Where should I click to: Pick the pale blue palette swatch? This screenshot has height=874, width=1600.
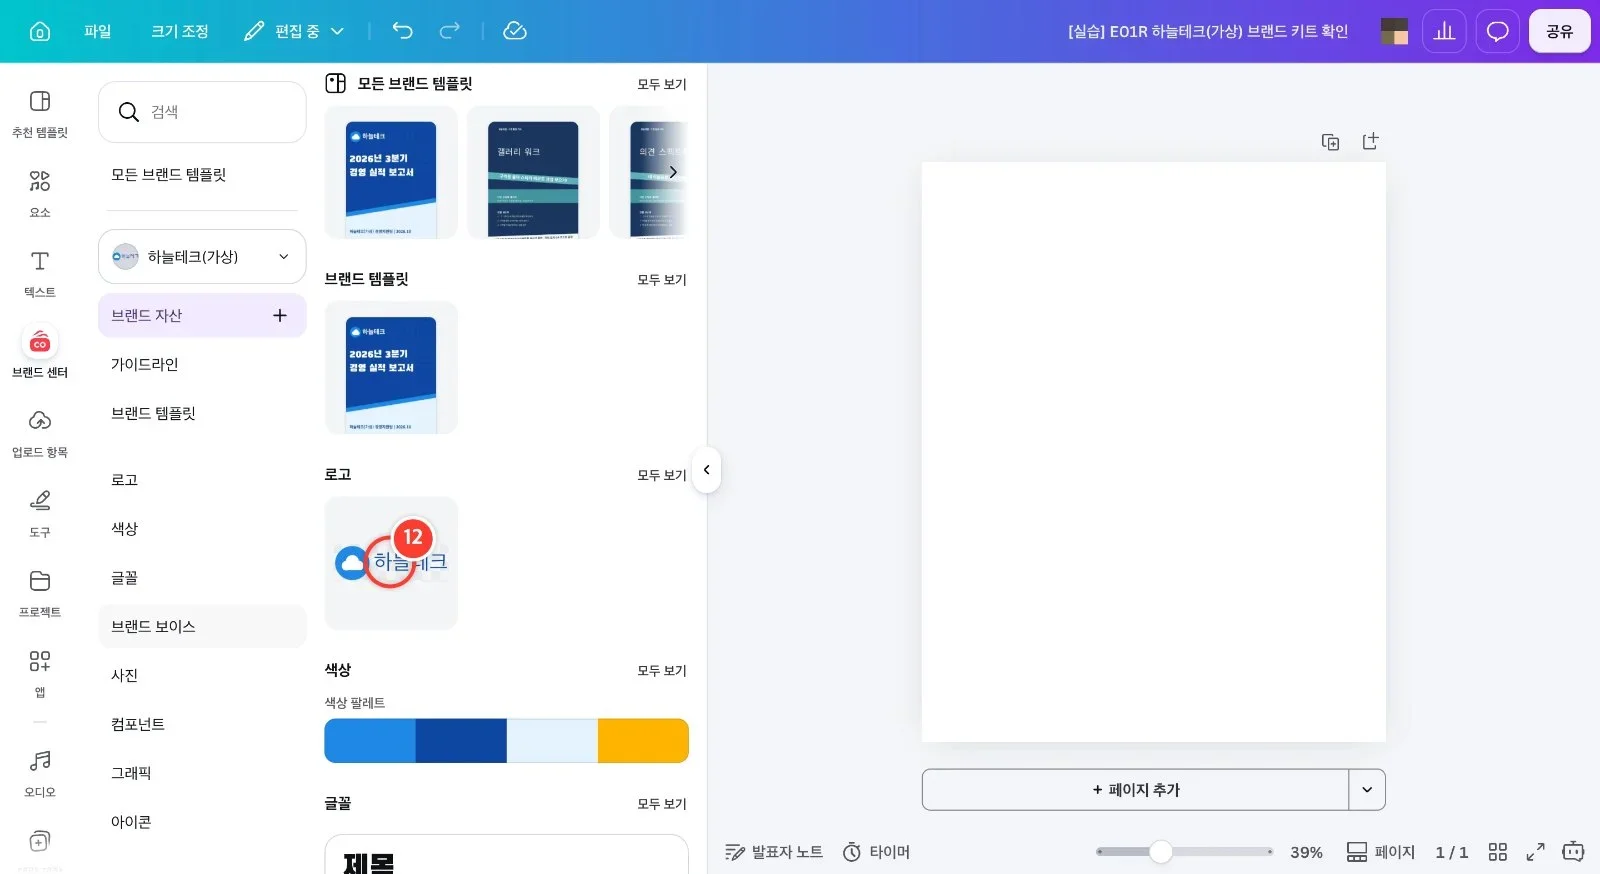pyautogui.click(x=552, y=741)
